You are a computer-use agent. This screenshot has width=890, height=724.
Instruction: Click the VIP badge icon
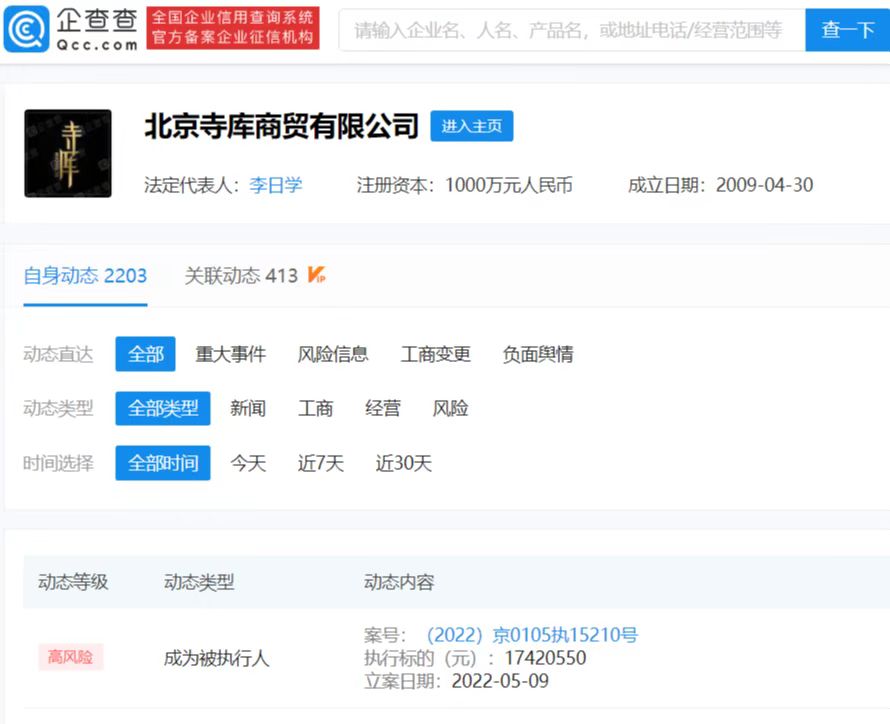pos(317,275)
